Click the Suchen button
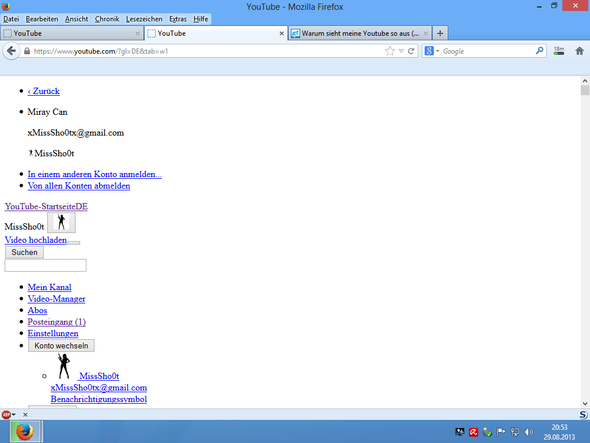 click(24, 252)
